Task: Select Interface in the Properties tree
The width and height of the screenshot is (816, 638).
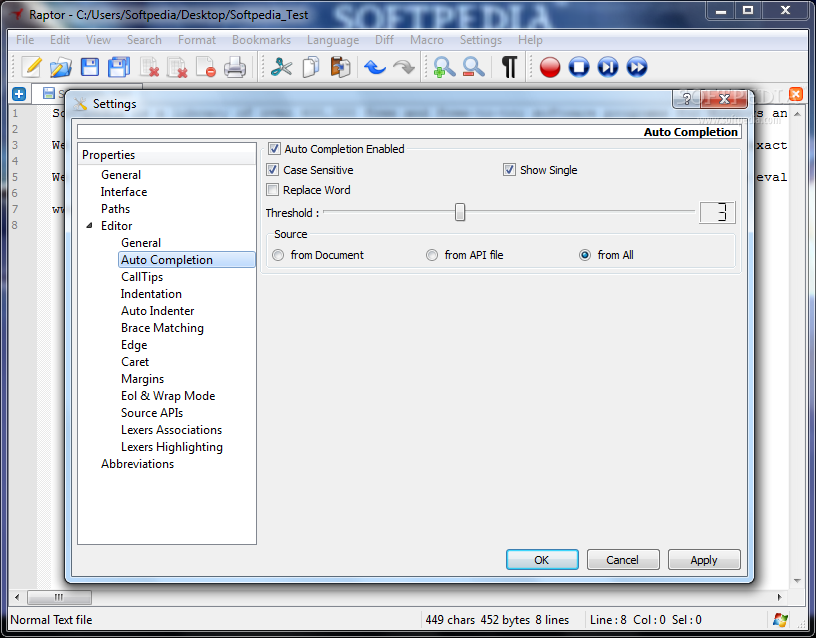Action: coord(124,192)
